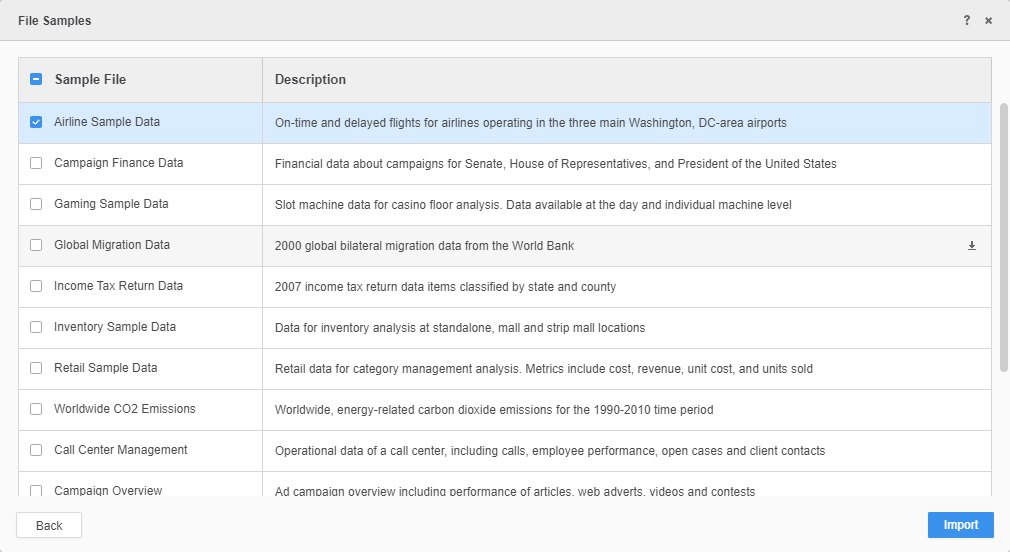Download the Global Migration Data file
The height and width of the screenshot is (552, 1010).
coord(971,246)
